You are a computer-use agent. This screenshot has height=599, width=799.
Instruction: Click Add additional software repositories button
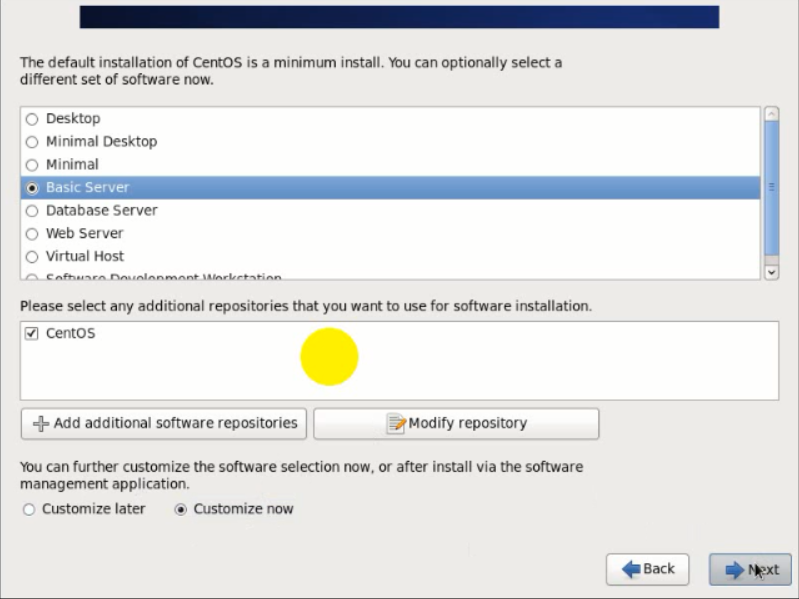tap(164, 424)
